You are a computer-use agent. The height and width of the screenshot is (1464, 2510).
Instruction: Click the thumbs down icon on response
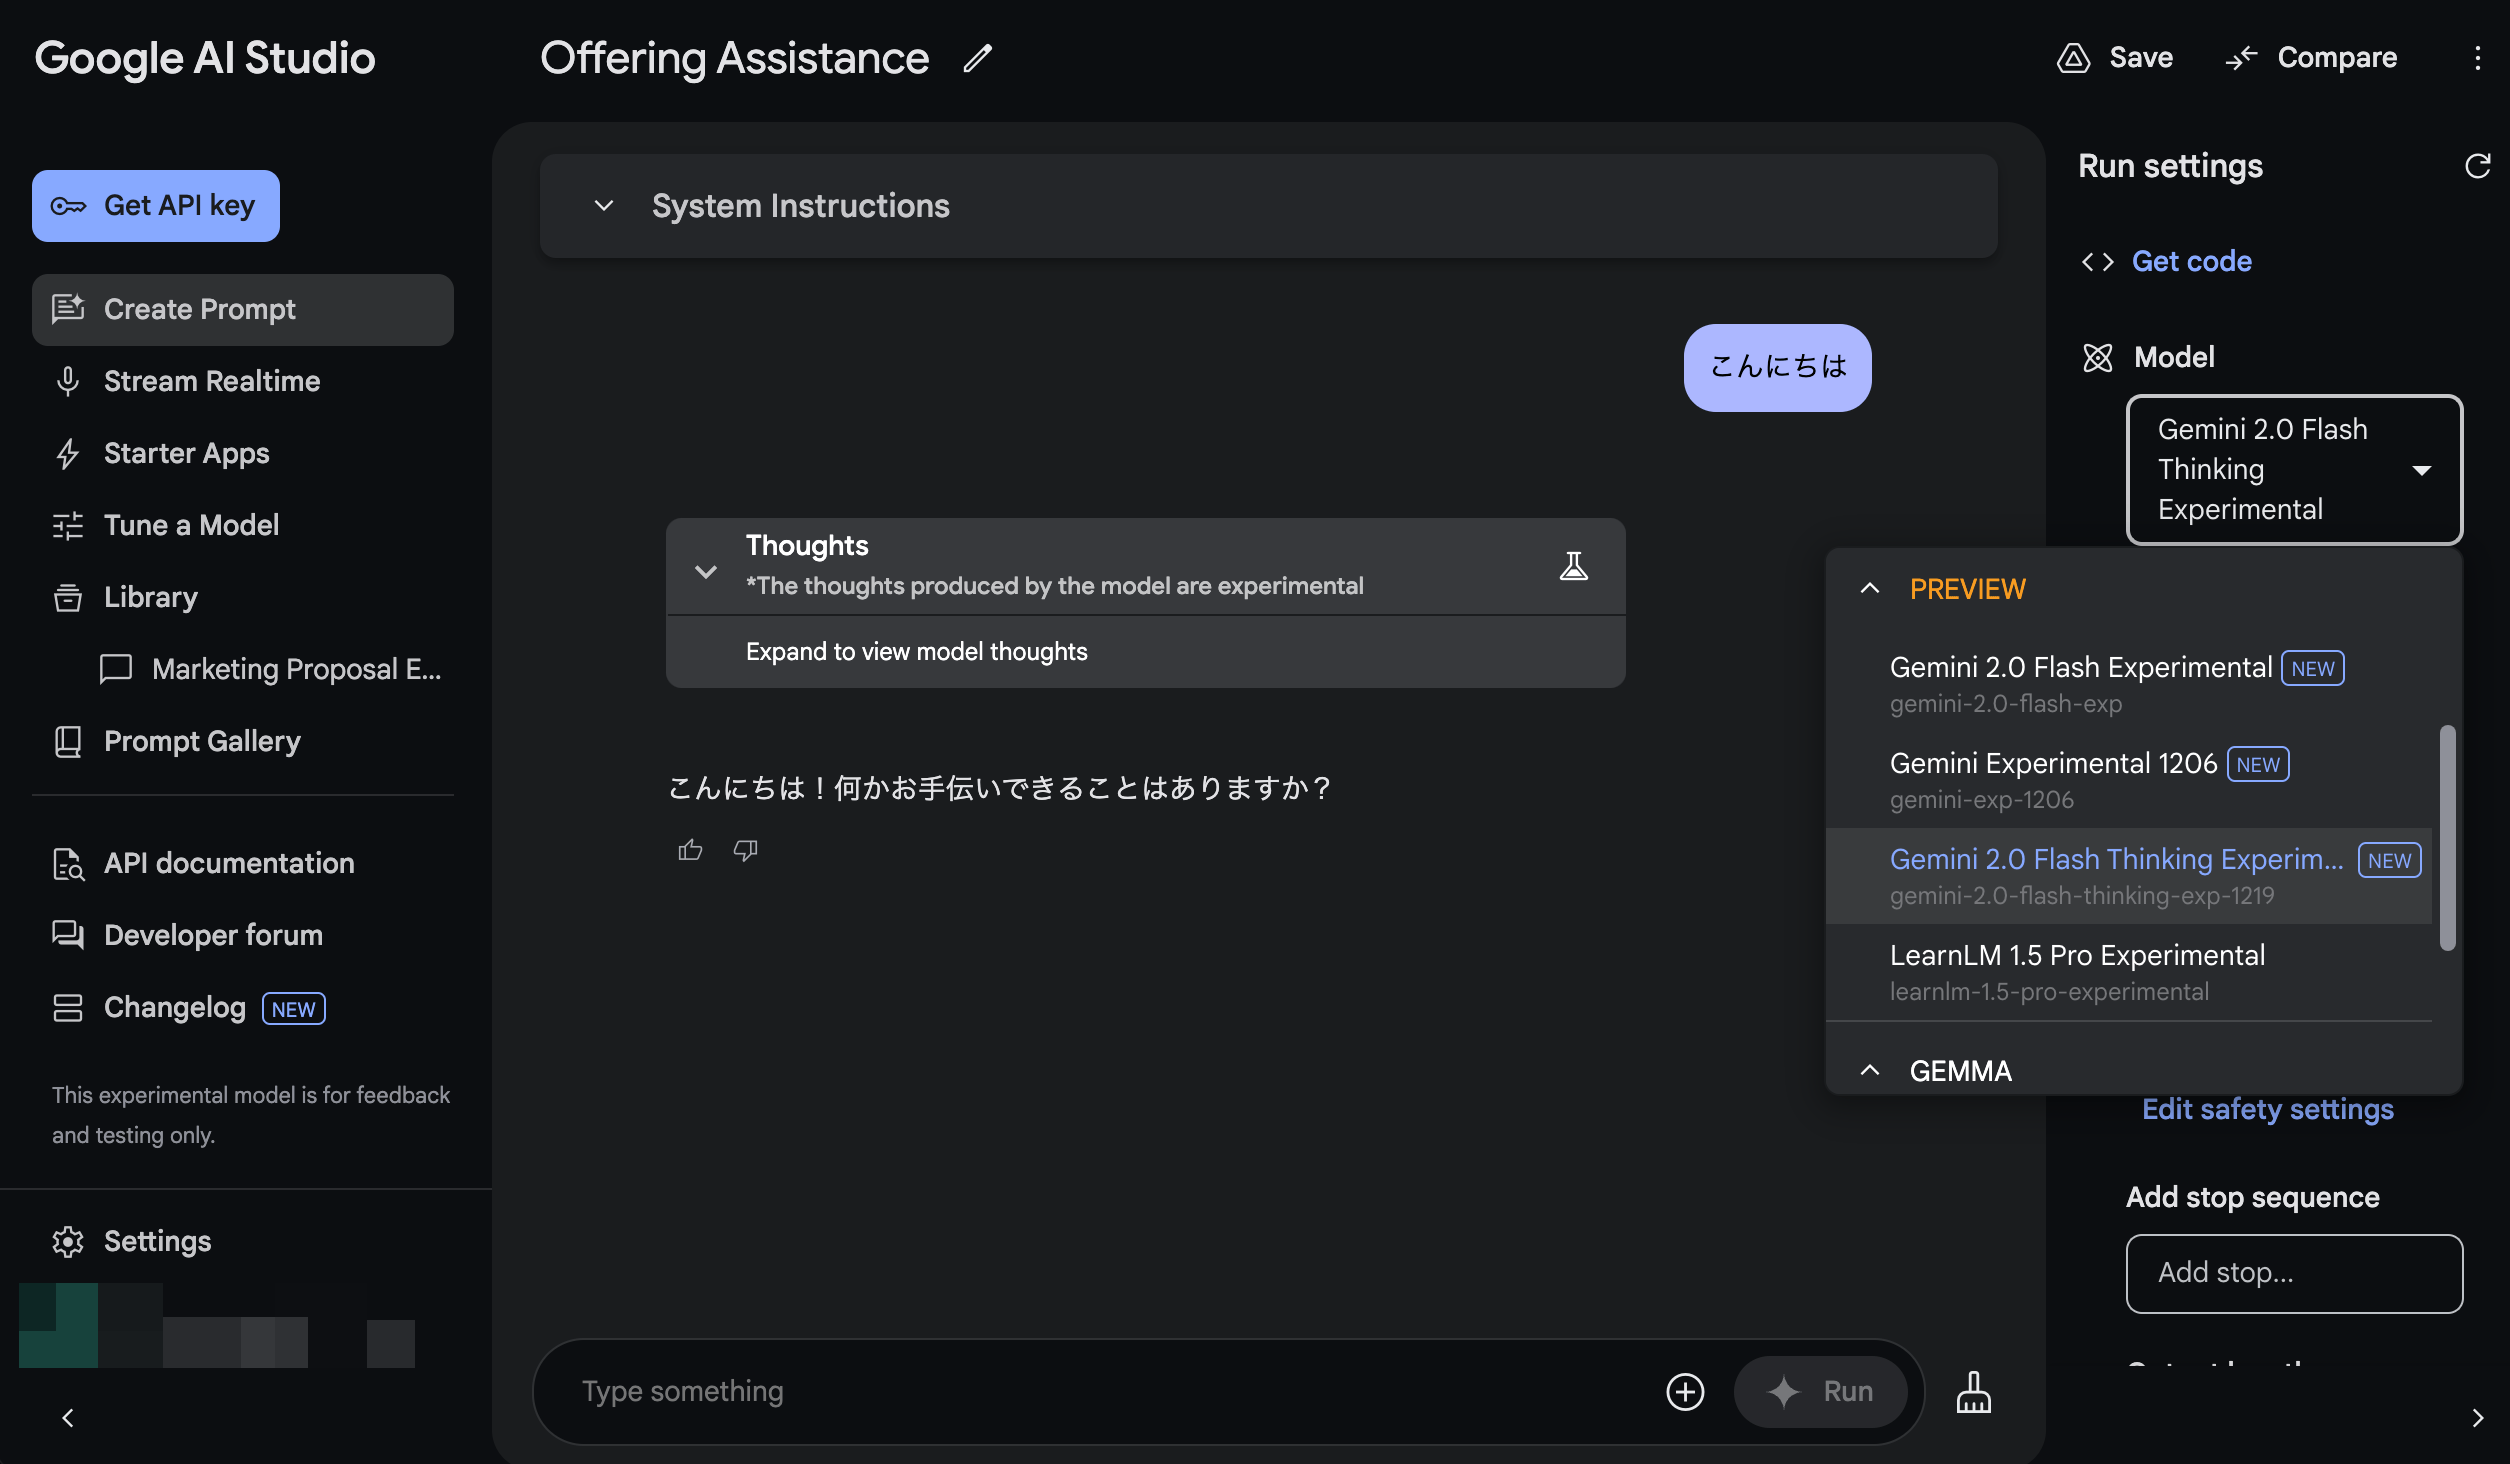click(x=745, y=850)
